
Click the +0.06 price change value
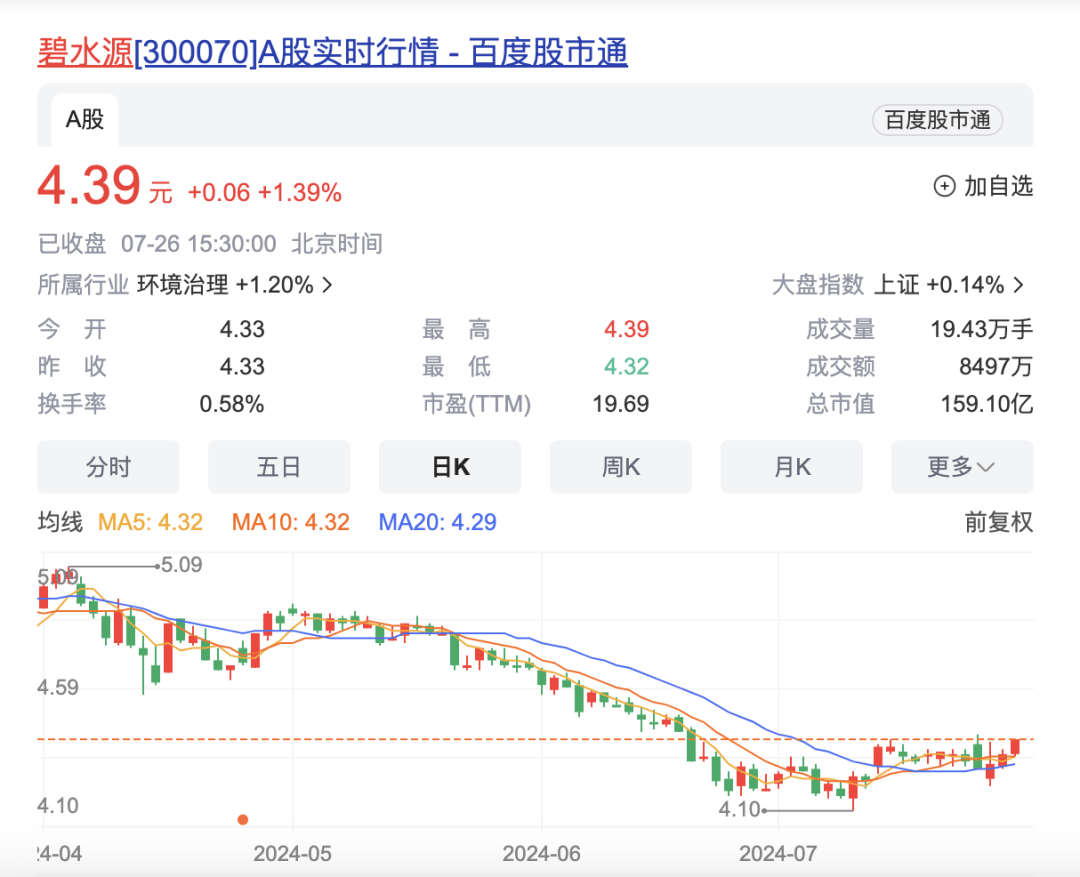[x=219, y=193]
